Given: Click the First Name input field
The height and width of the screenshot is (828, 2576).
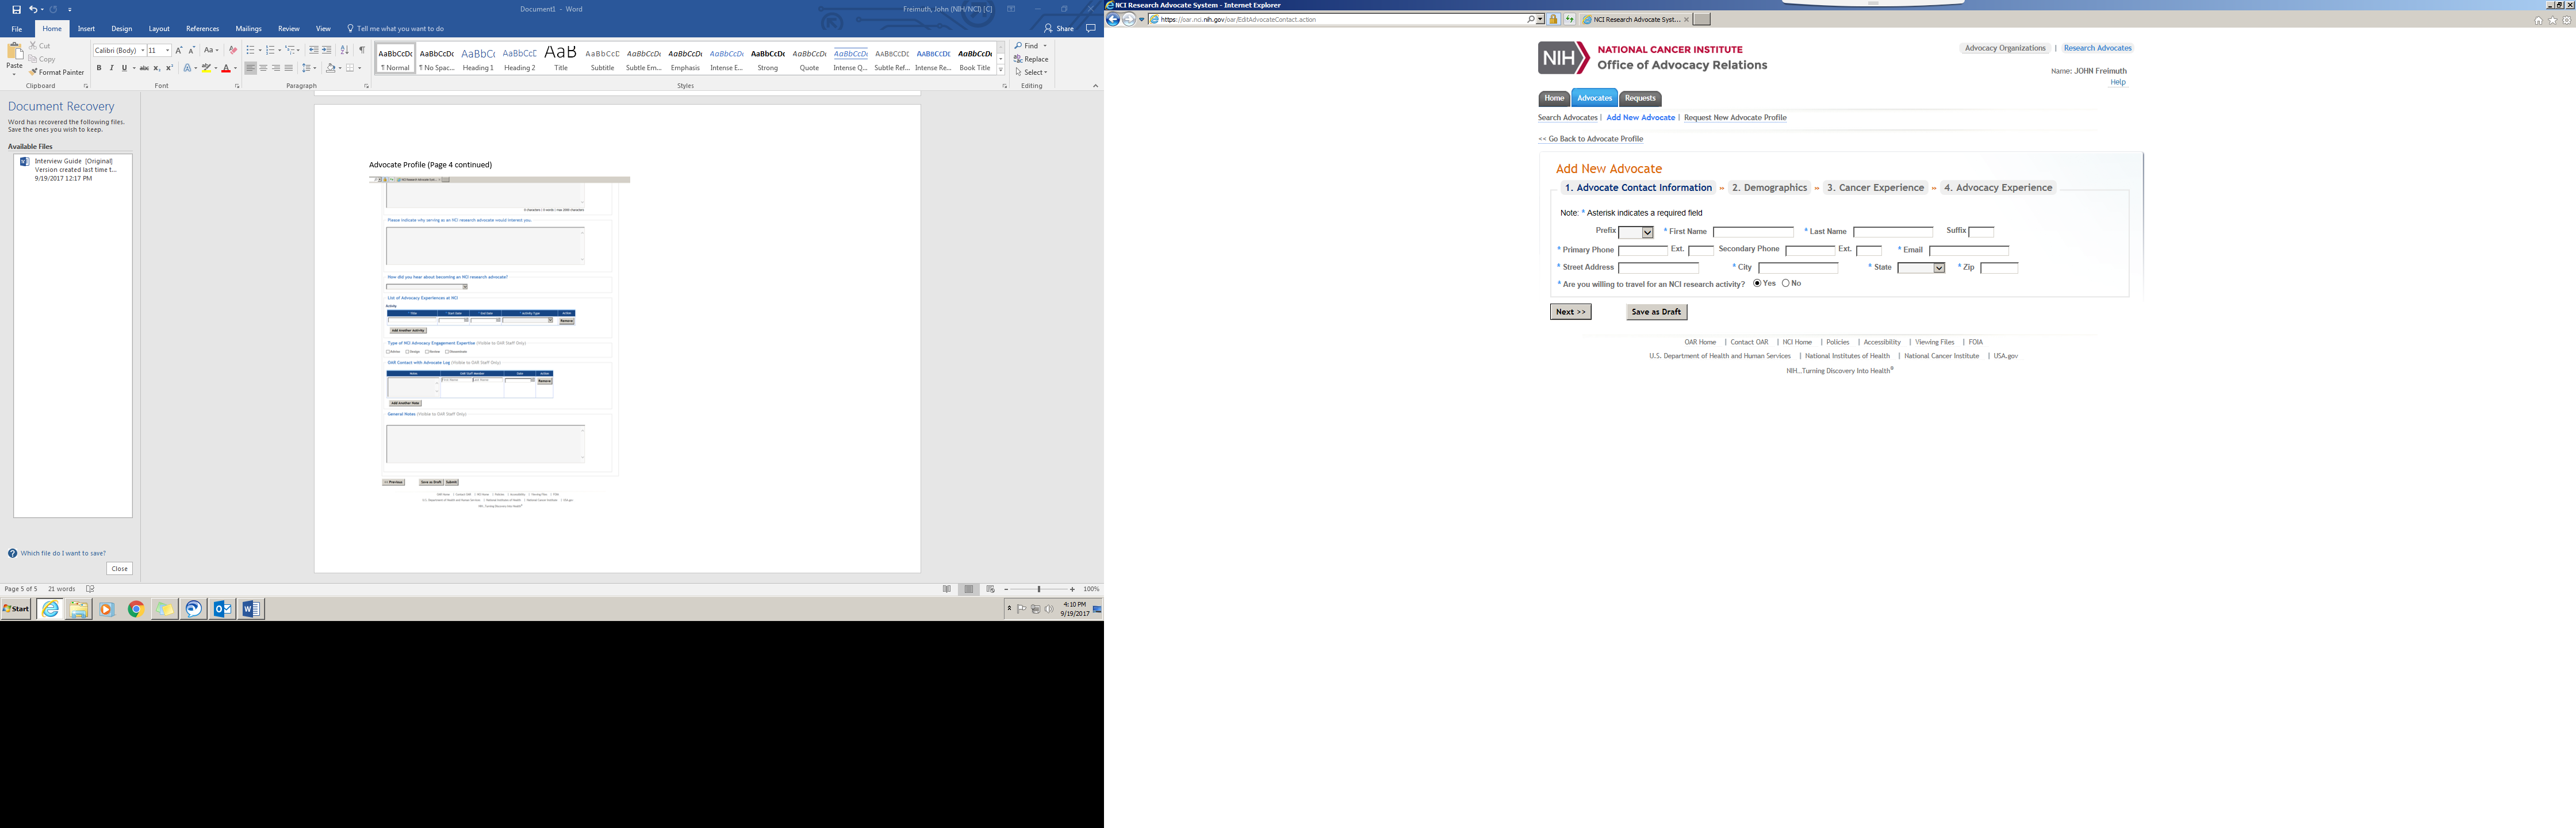Looking at the screenshot, I should coord(1753,232).
